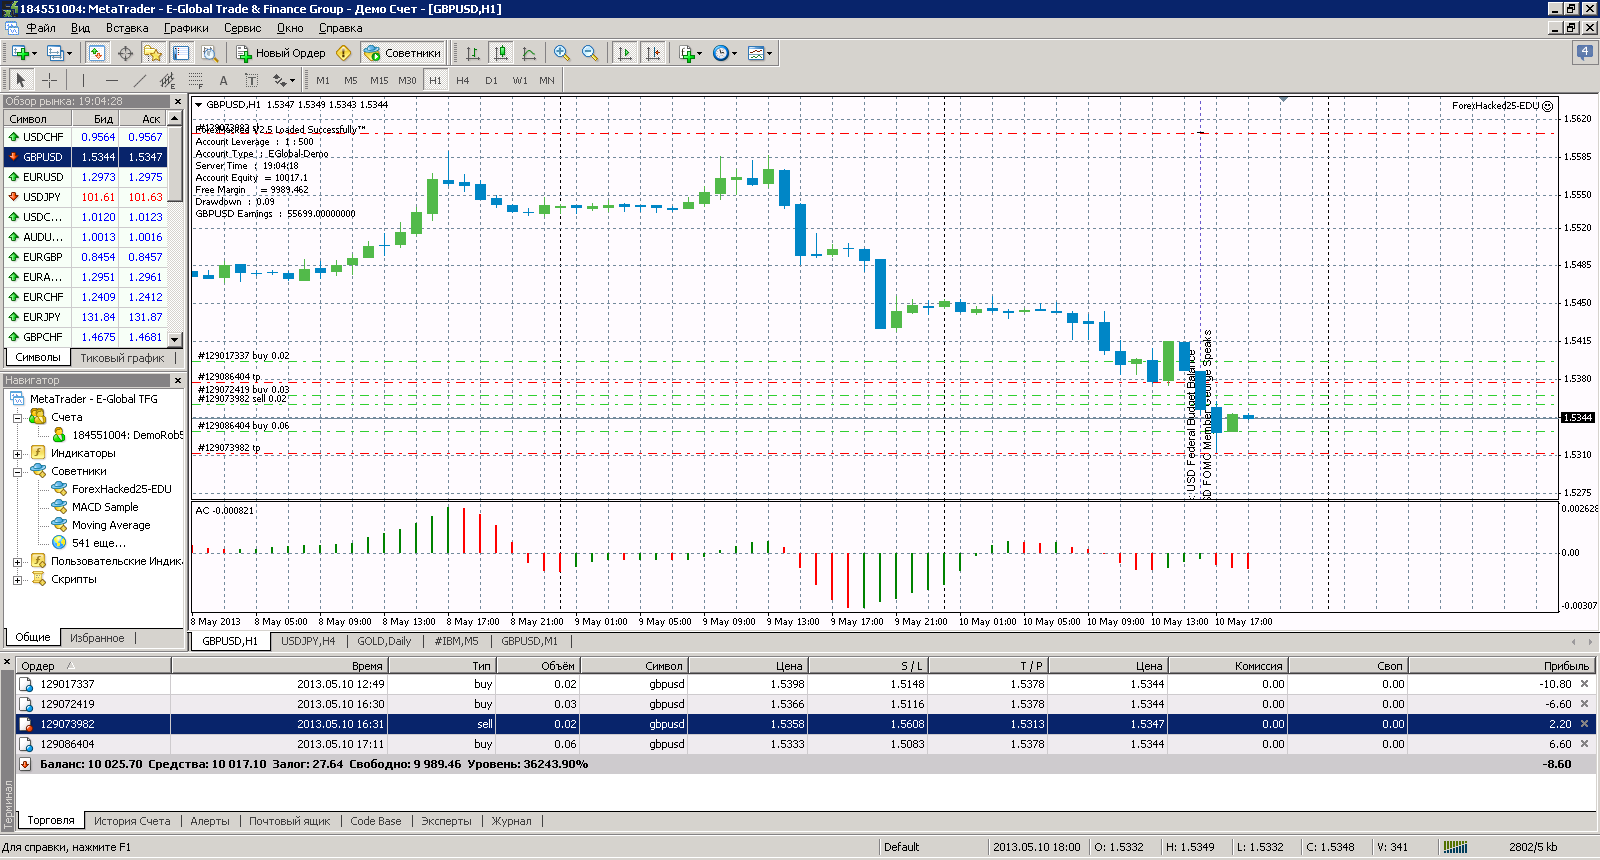Click the Новый Ордер button
This screenshot has width=1600, height=860.
(281, 53)
